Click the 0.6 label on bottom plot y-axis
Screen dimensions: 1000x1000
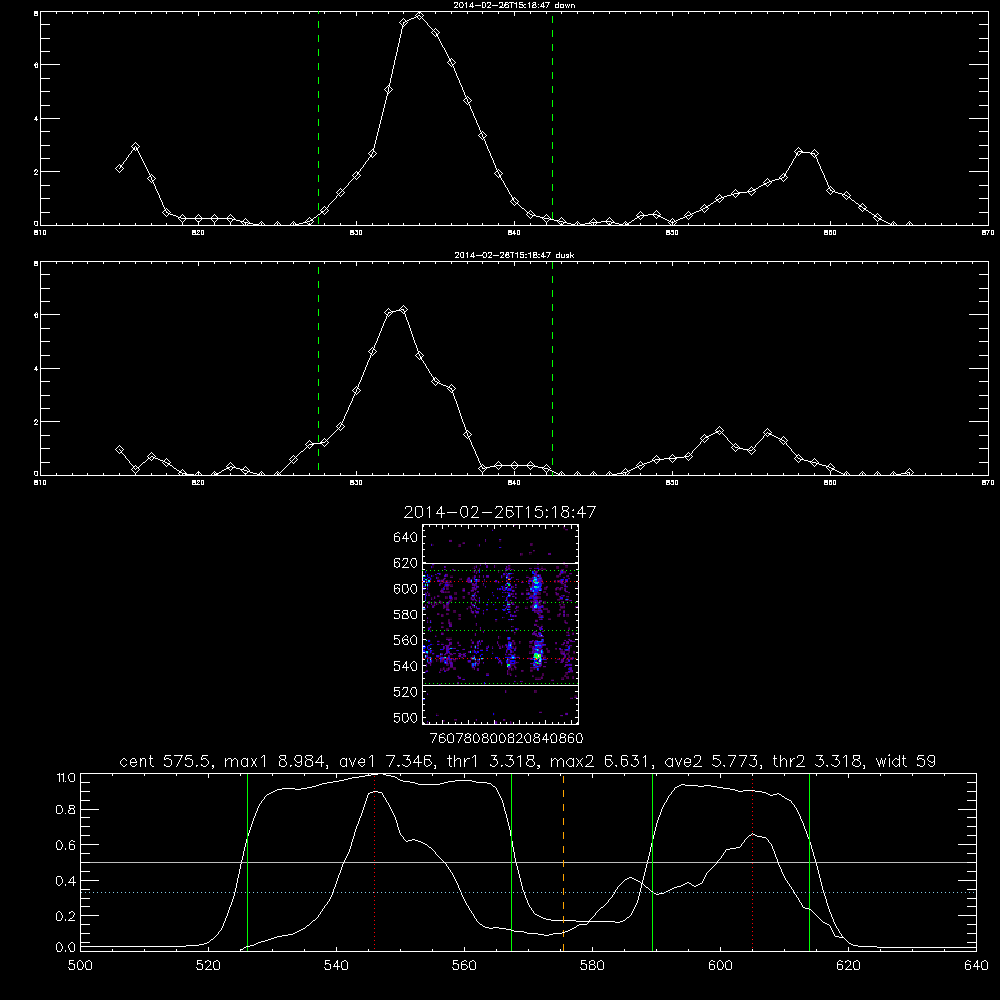[66, 845]
